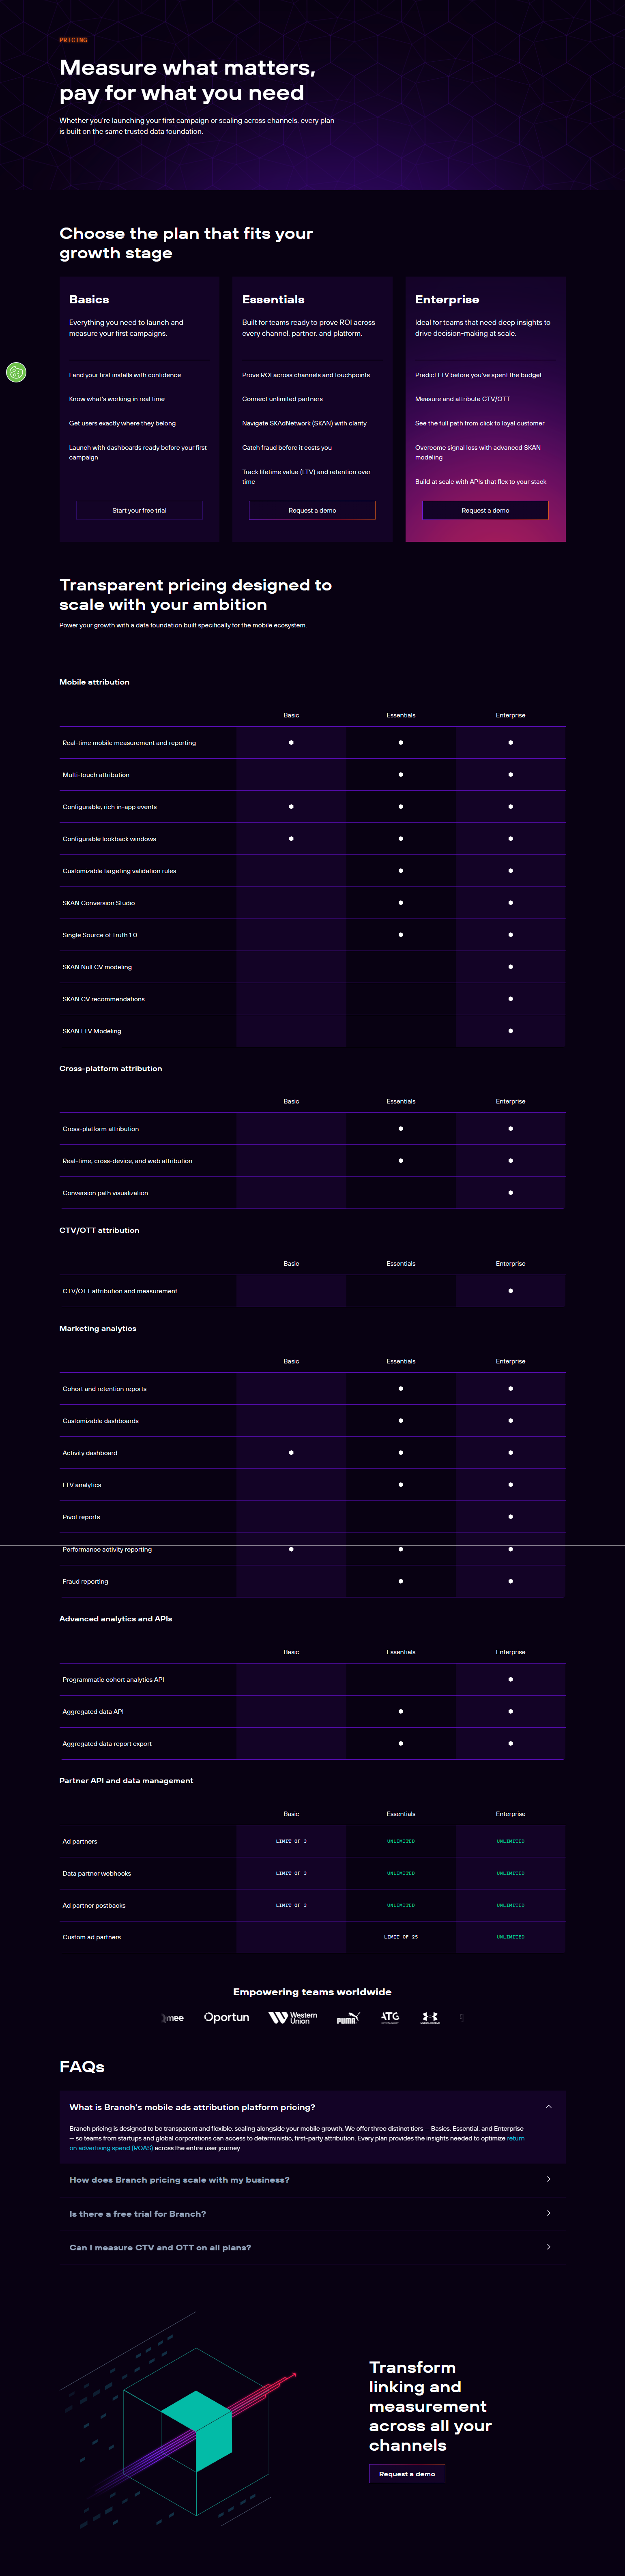625x2576 pixels.
Task: Expand 'Can I measure CTV and OTT on all plans?'
Action: point(312,2247)
